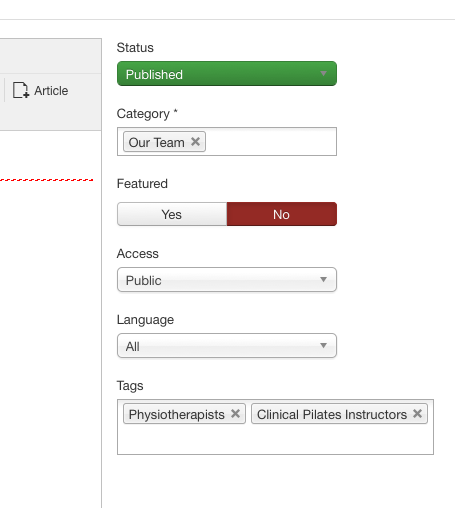
Task: Select the Our Team category chip
Action: pos(156,142)
